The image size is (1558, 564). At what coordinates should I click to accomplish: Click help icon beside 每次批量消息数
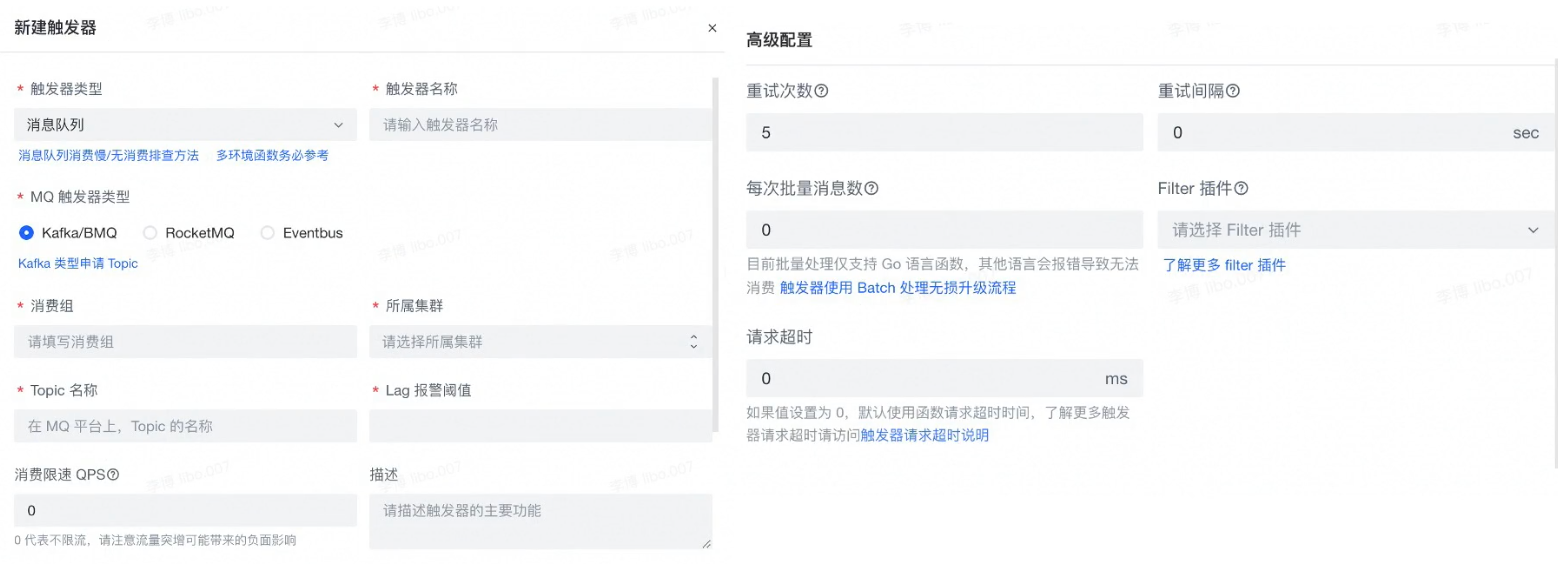pyautogui.click(x=871, y=188)
